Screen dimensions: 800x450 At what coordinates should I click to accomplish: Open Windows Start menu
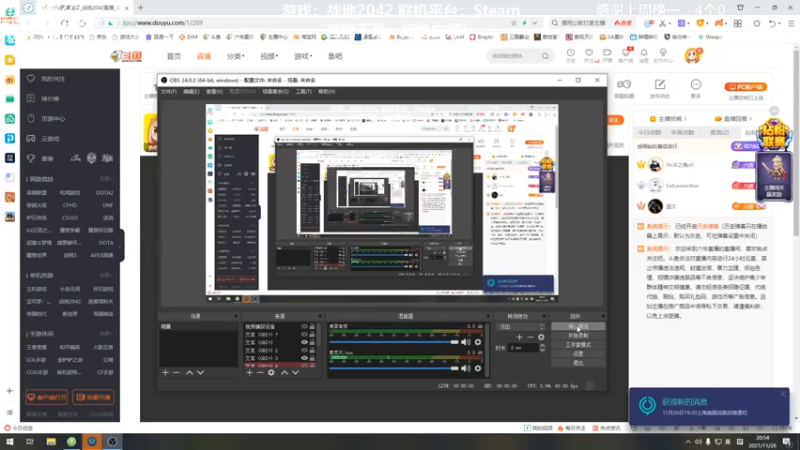tap(10, 442)
